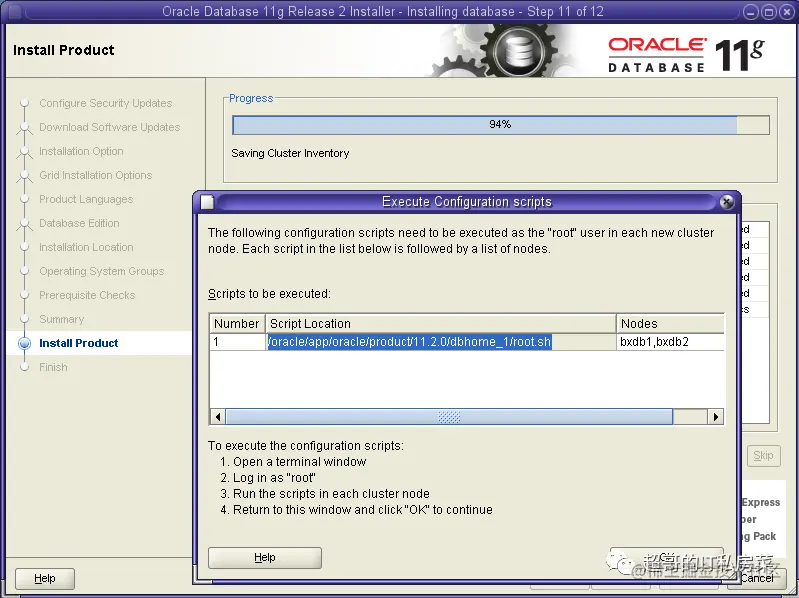Select Install Product step in sidebar
This screenshot has width=799, height=598.
tap(78, 343)
